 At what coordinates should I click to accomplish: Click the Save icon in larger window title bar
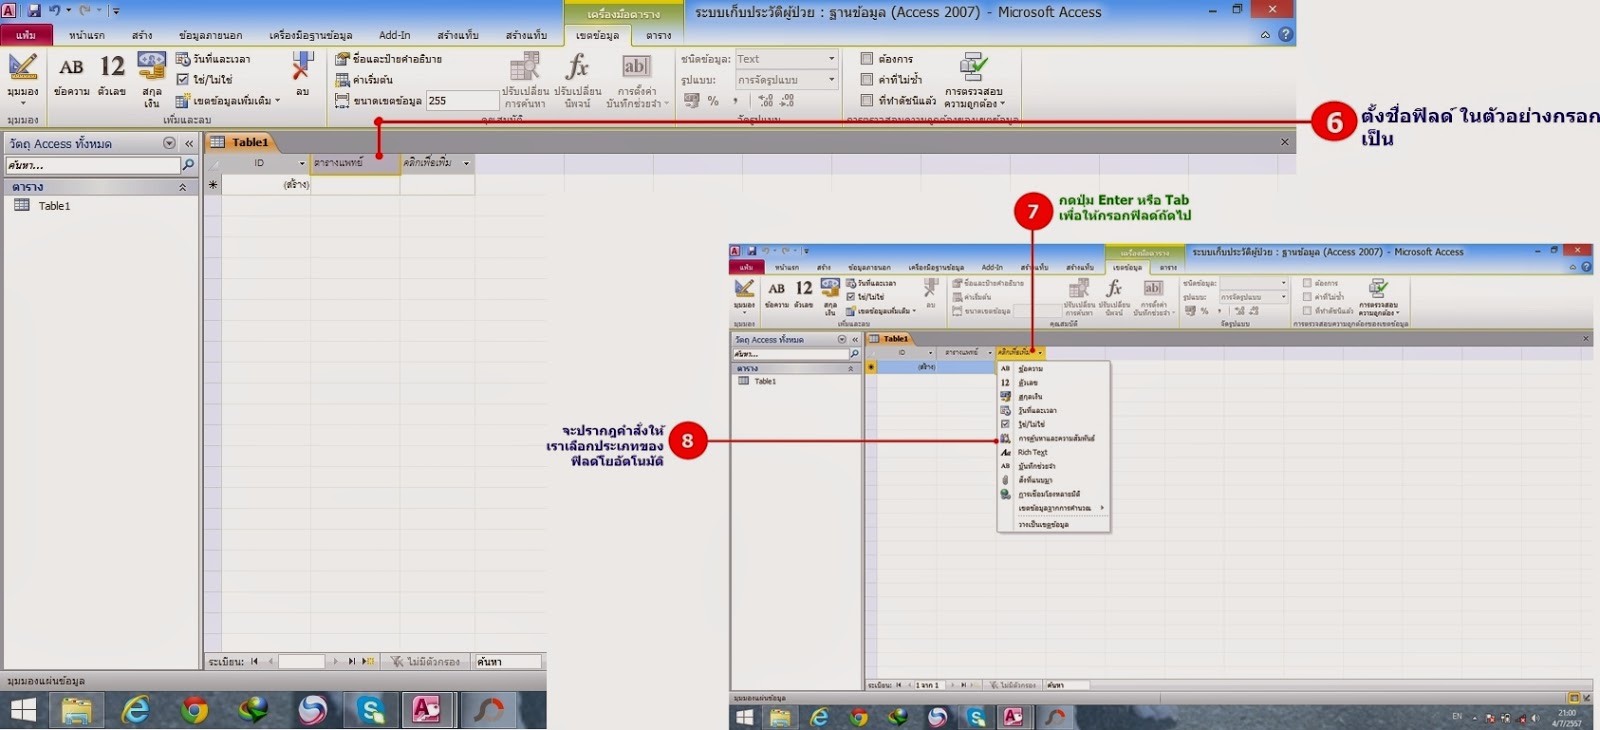point(34,11)
